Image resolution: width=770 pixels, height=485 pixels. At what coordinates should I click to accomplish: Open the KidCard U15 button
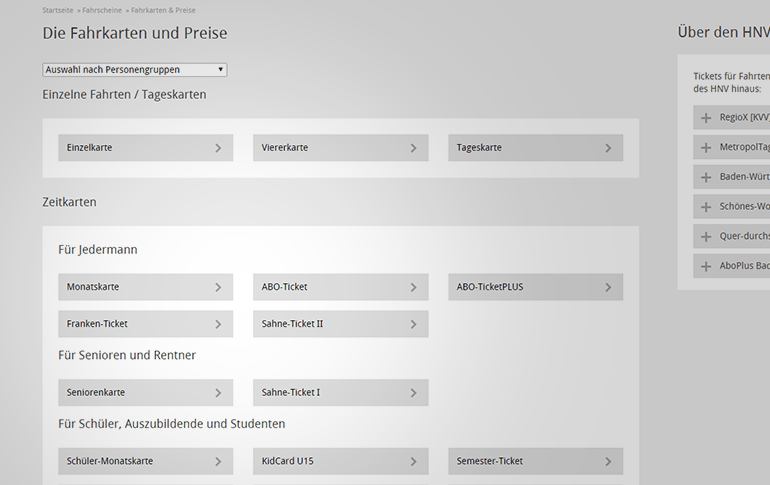click(x=340, y=461)
